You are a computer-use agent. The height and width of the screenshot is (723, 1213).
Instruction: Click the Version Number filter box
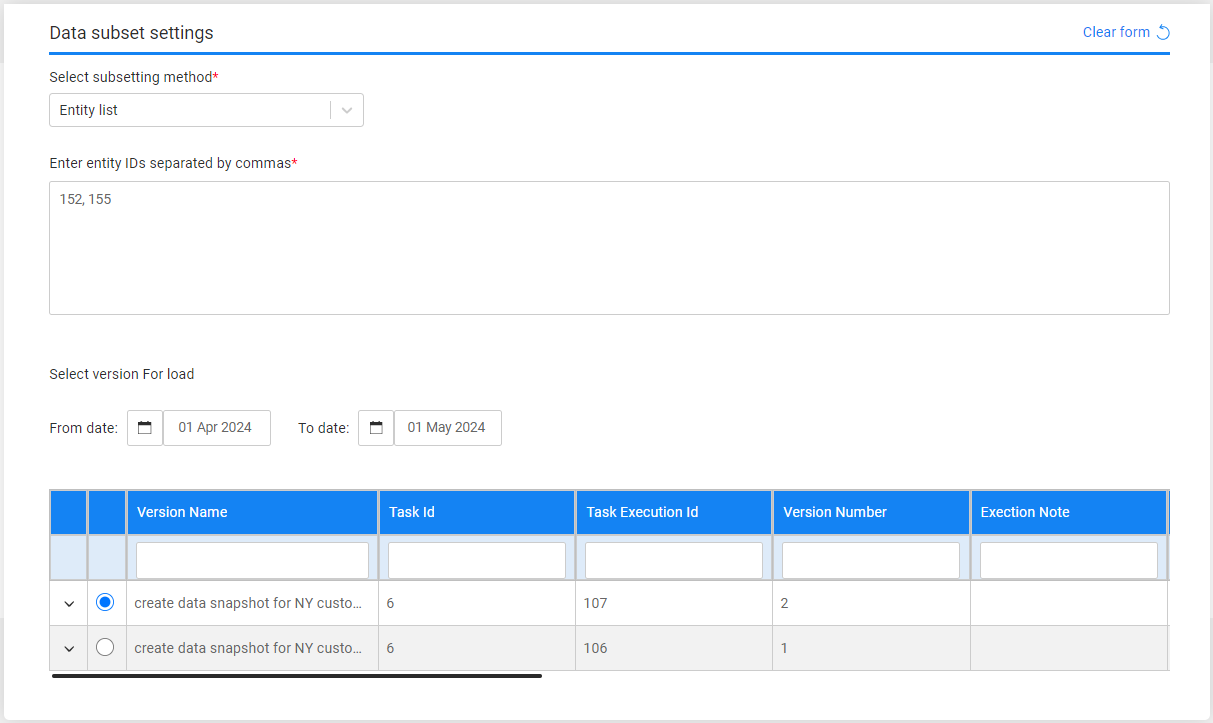pyautogui.click(x=870, y=559)
